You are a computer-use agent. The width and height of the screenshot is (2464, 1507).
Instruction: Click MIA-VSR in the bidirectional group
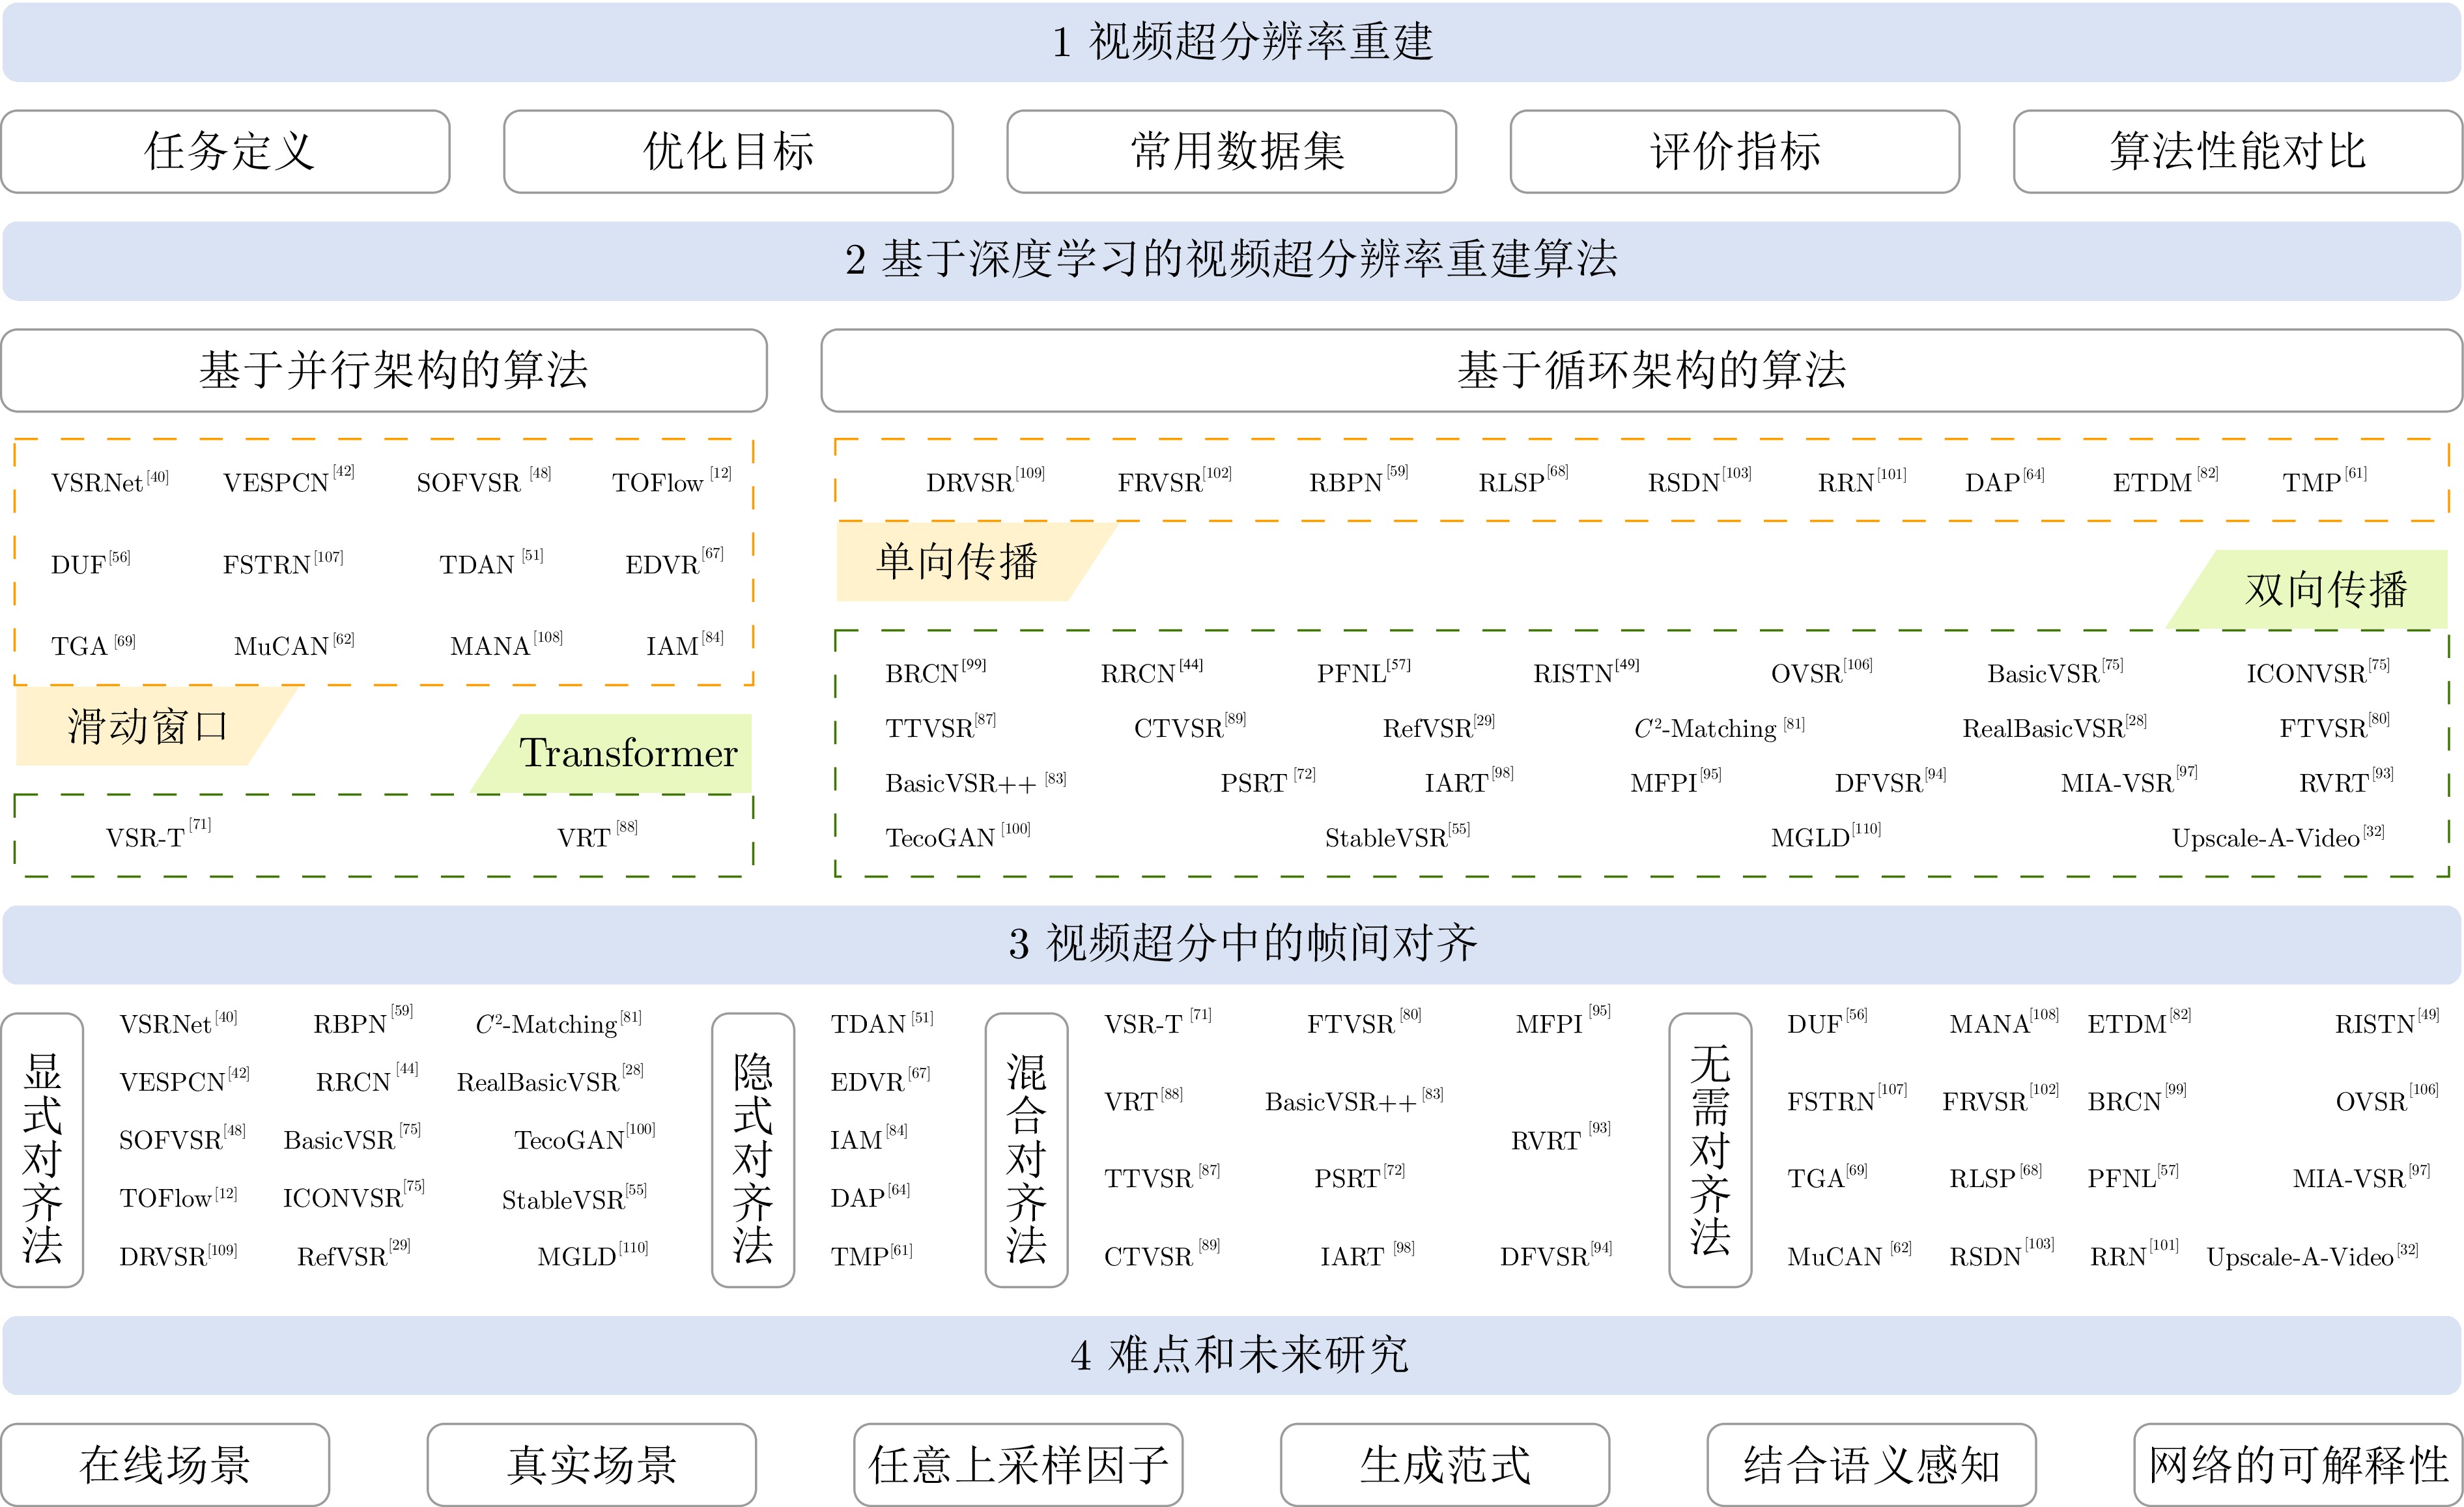(x=2129, y=781)
